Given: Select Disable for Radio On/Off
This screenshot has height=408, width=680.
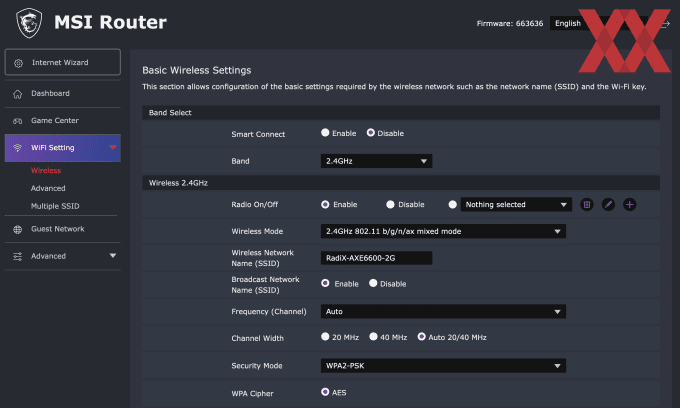Looking at the screenshot, I should pos(390,204).
